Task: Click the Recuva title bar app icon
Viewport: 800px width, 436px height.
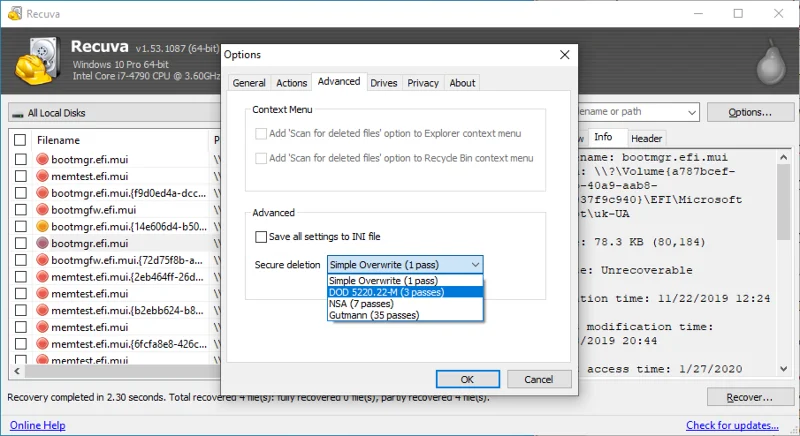Action: point(15,13)
